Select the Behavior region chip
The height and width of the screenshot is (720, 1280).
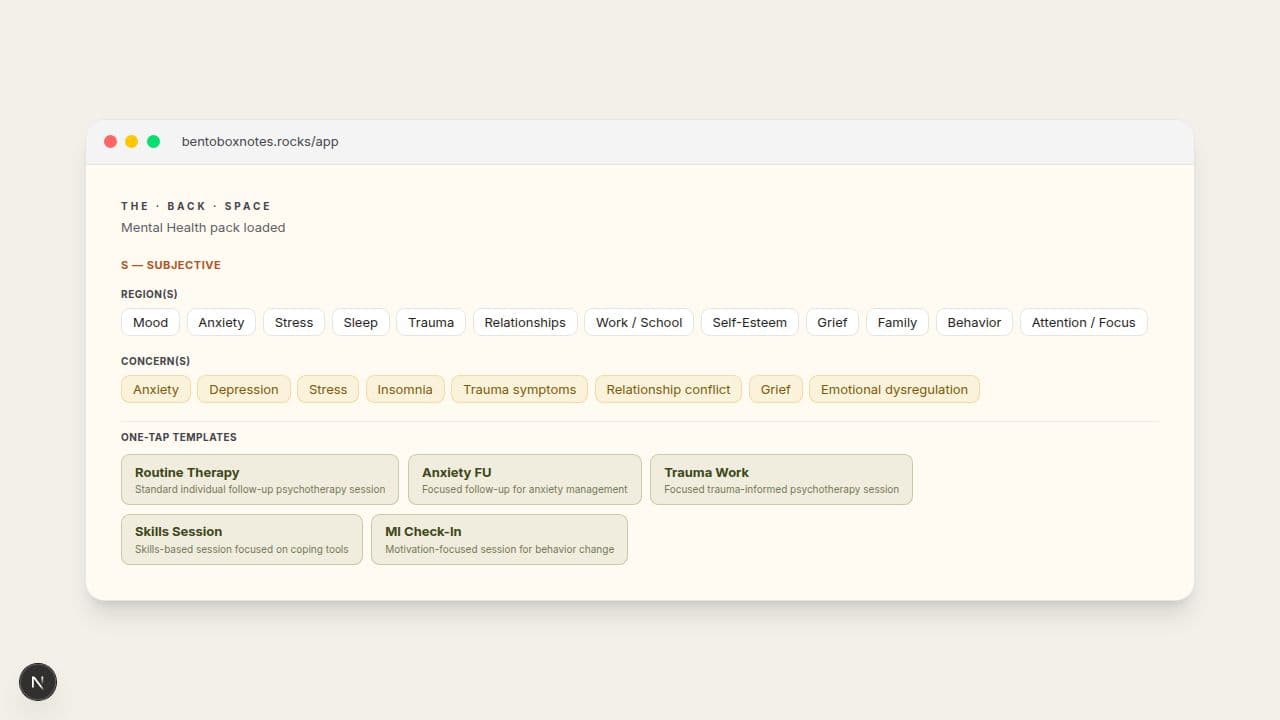point(974,322)
